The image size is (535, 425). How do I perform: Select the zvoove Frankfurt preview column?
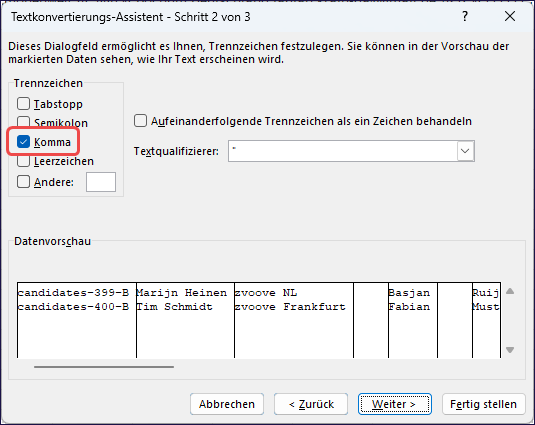pyautogui.click(x=294, y=320)
